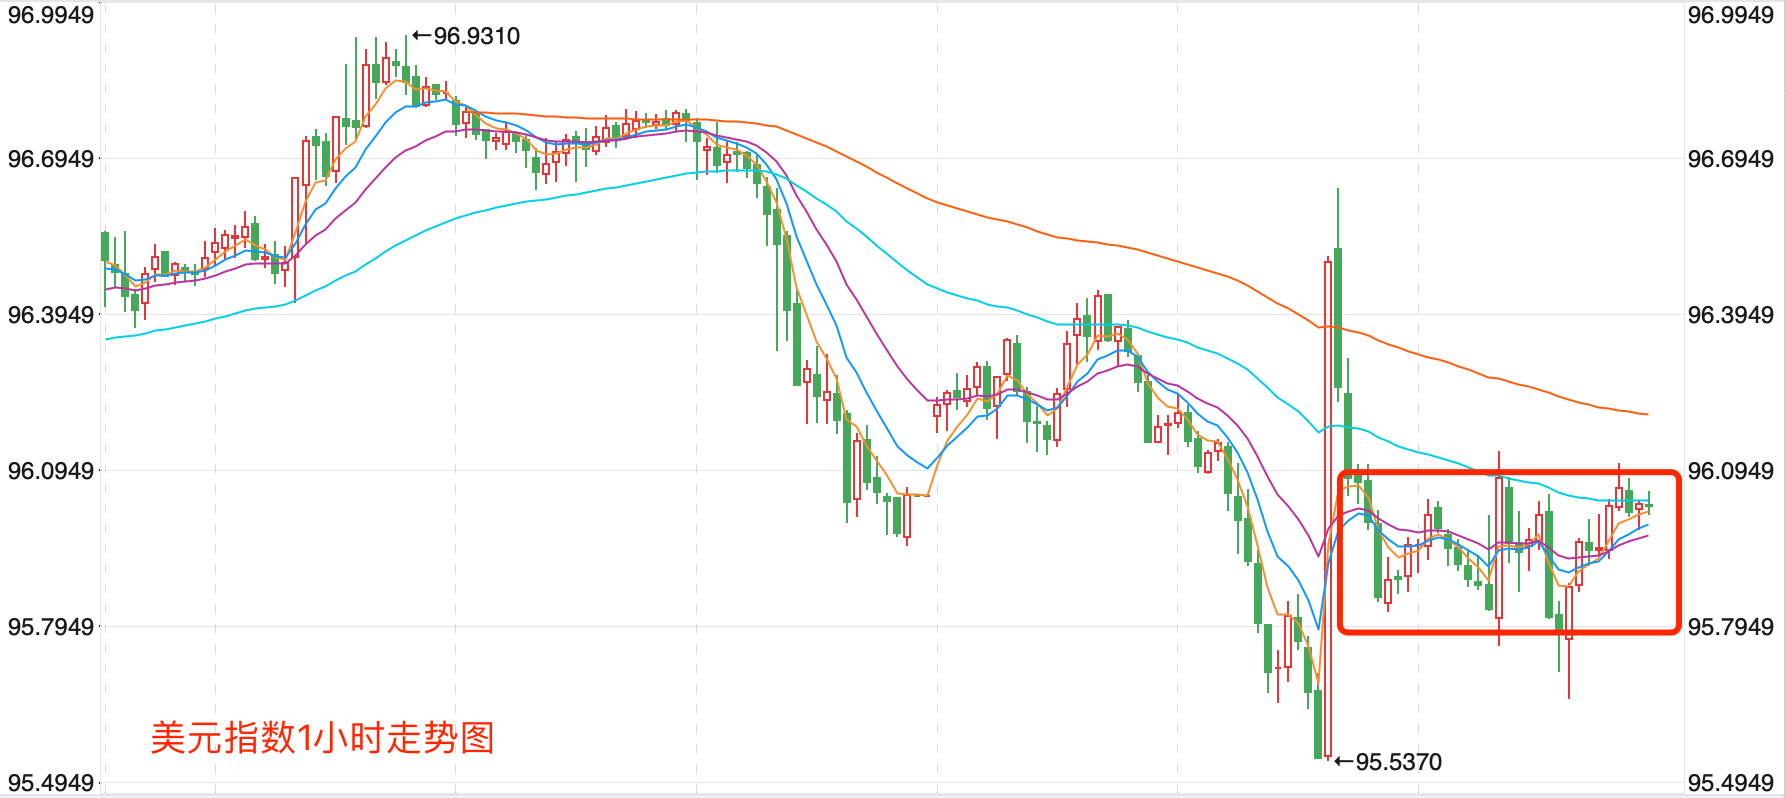Click the tall red candle above 95.5370 low
The width and height of the screenshot is (1786, 798).
(1328, 500)
